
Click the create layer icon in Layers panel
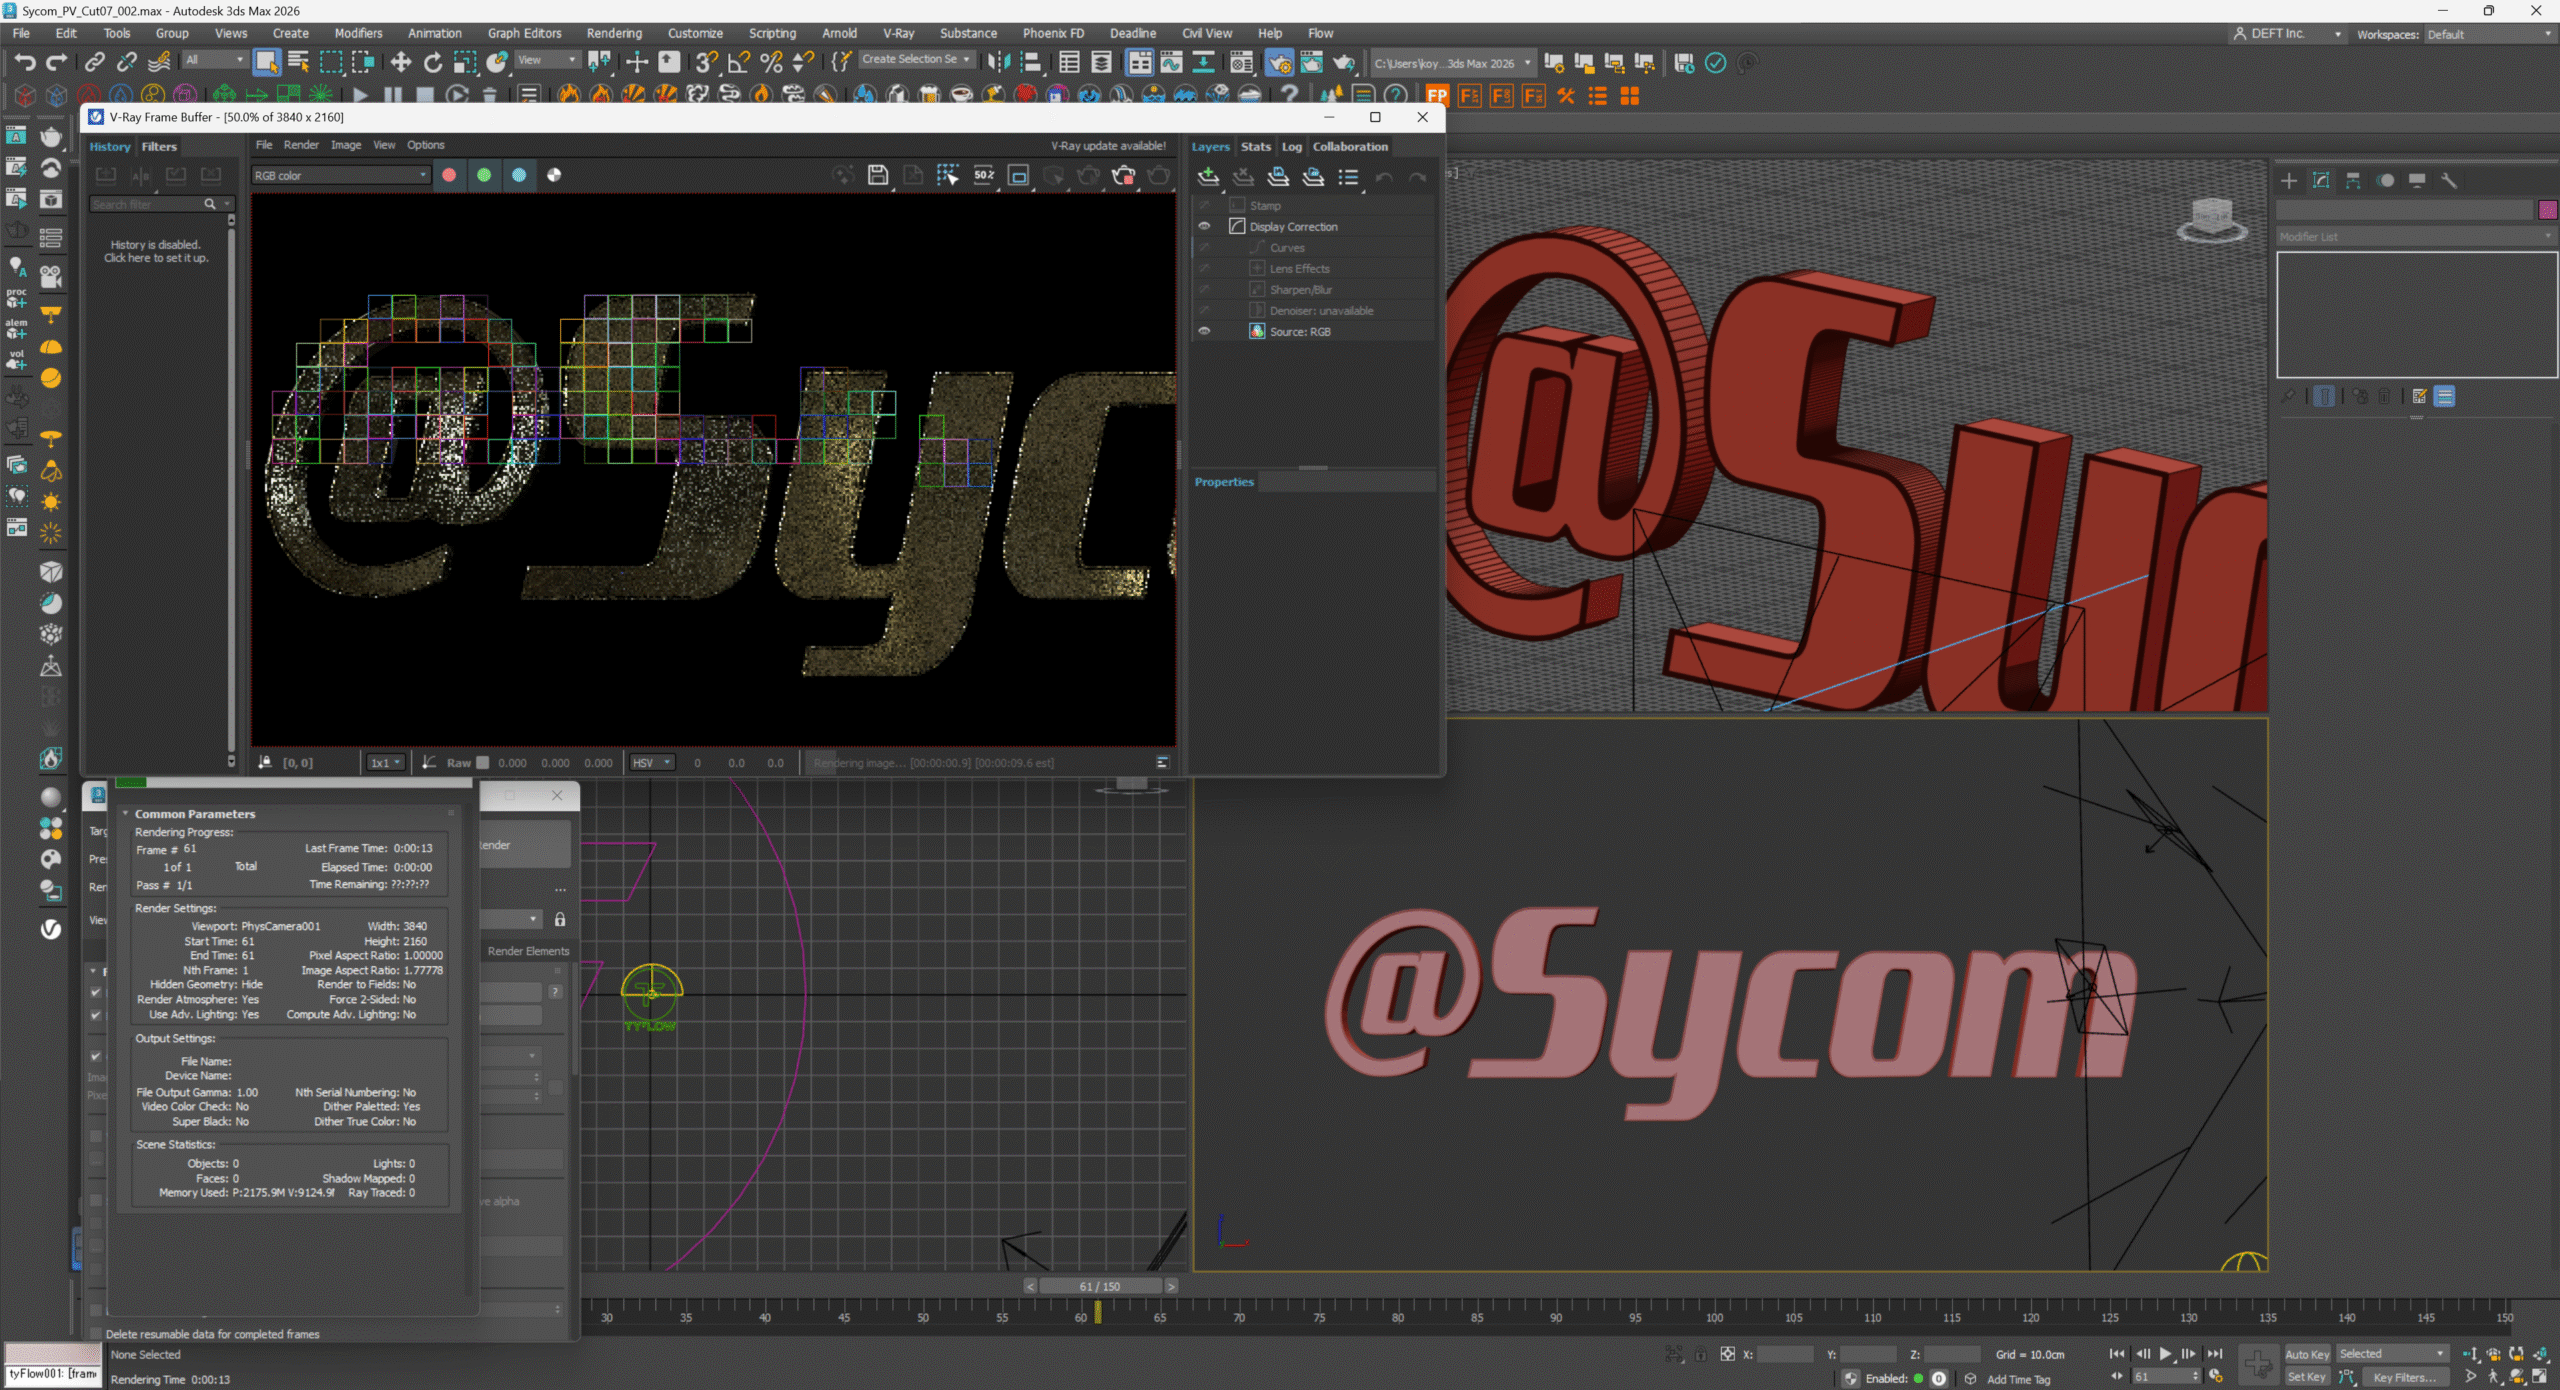[x=1208, y=177]
